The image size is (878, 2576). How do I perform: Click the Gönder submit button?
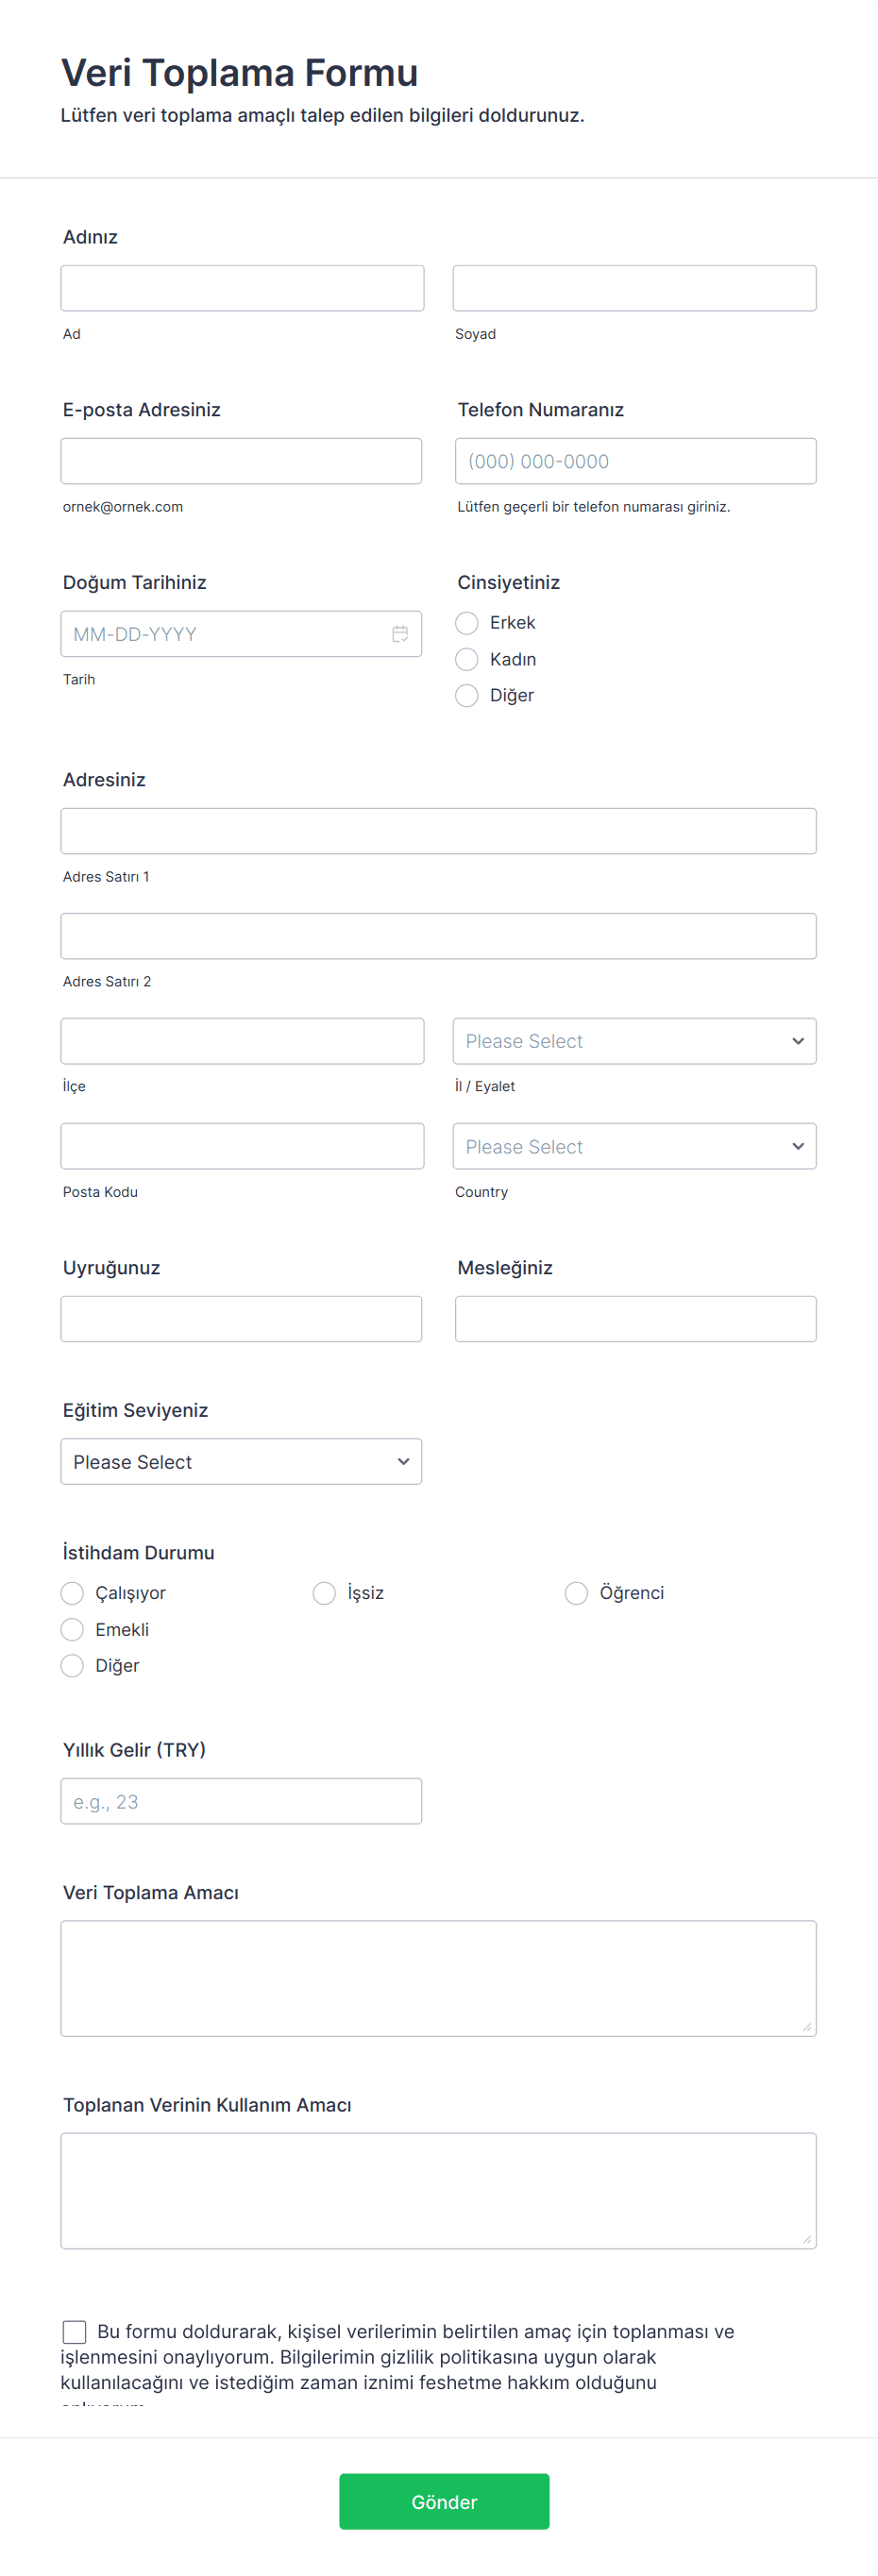444,2501
